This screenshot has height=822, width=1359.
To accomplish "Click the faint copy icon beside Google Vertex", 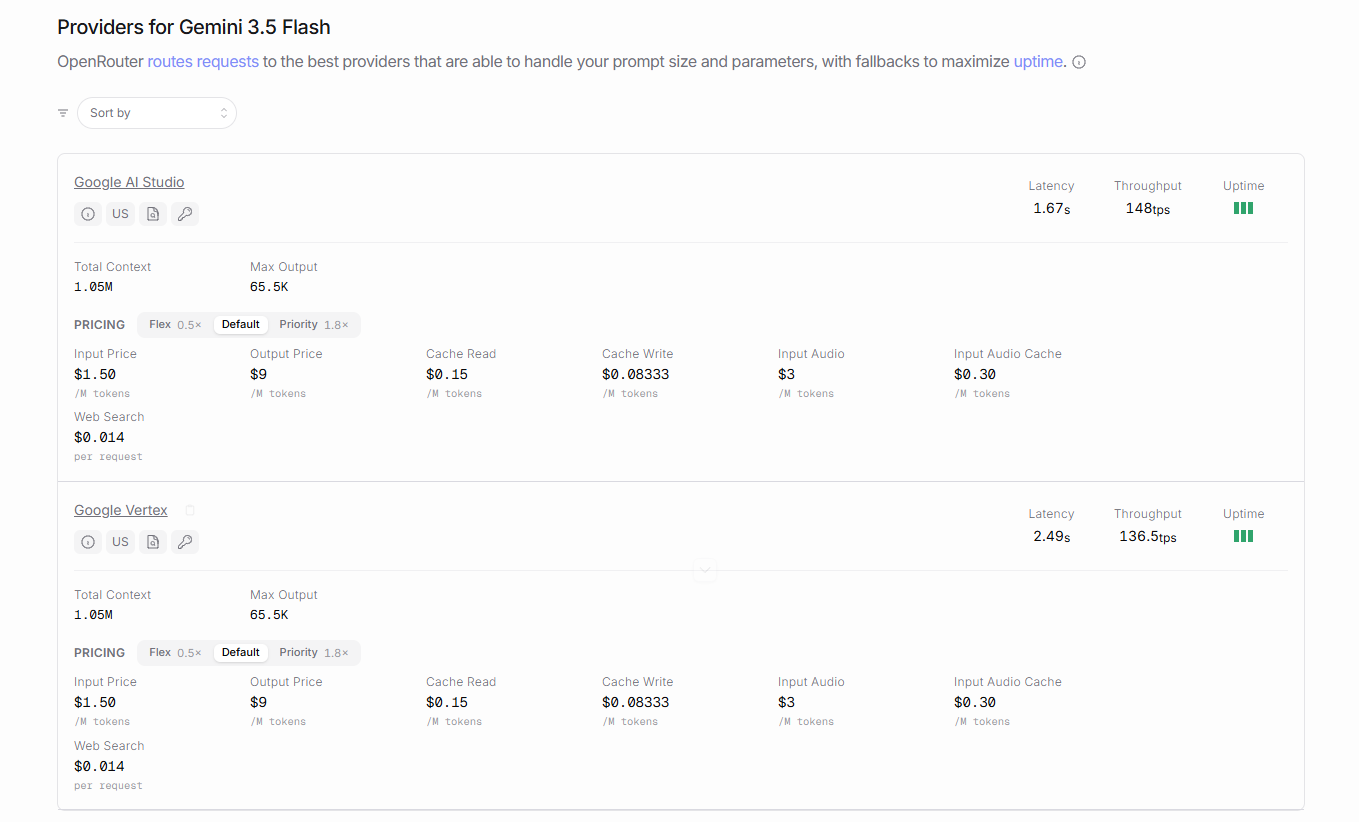I will pos(190,510).
